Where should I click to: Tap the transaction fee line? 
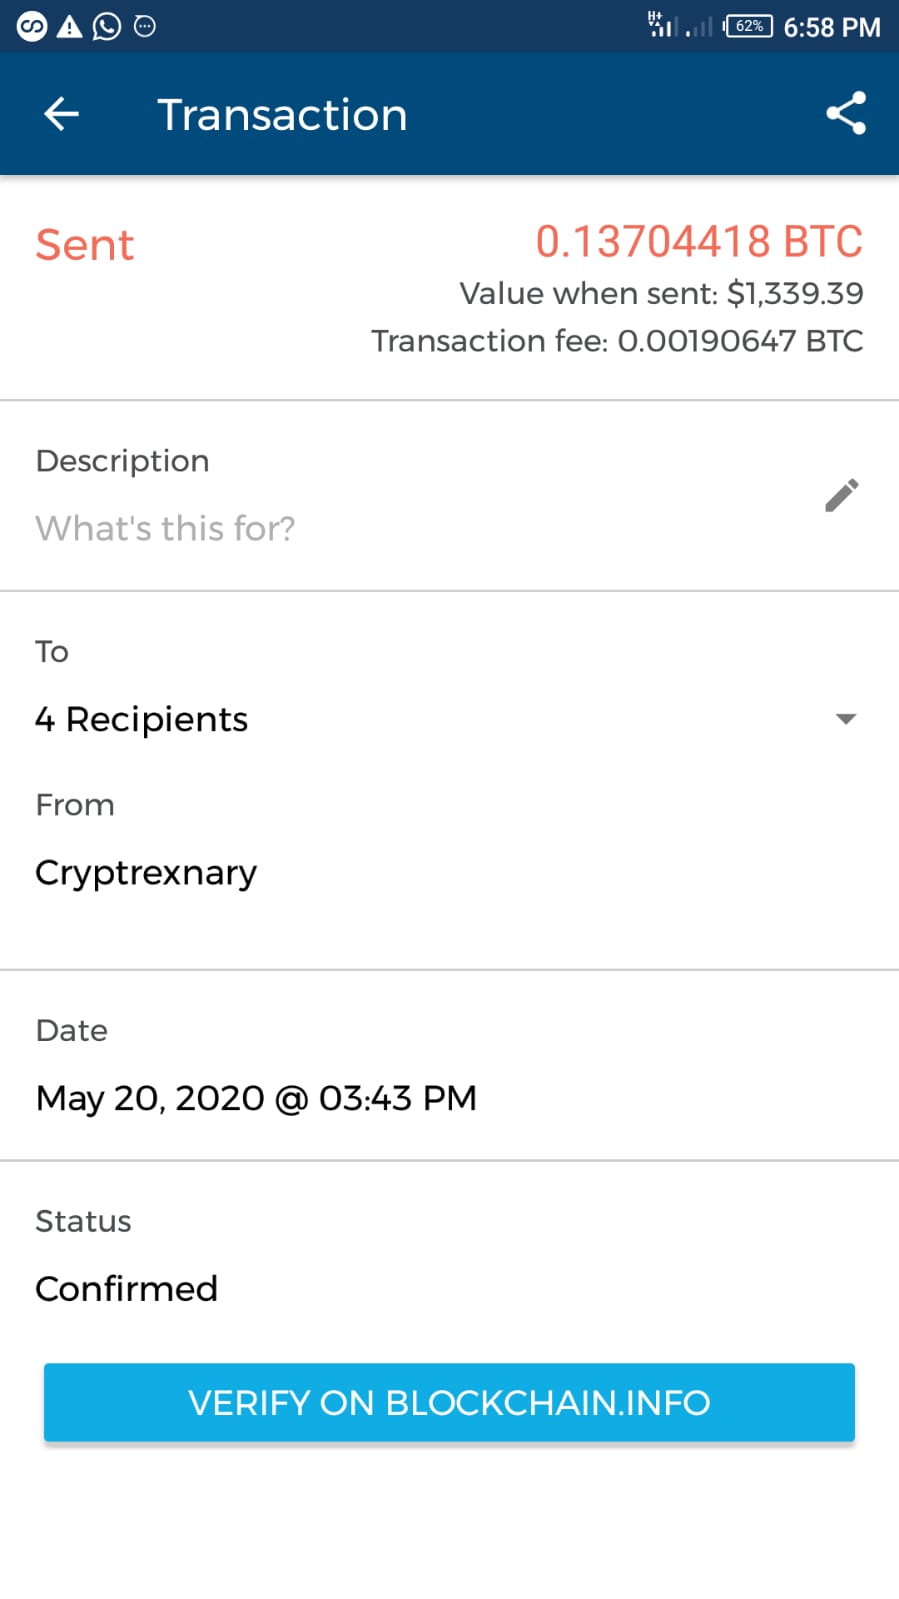pos(617,341)
